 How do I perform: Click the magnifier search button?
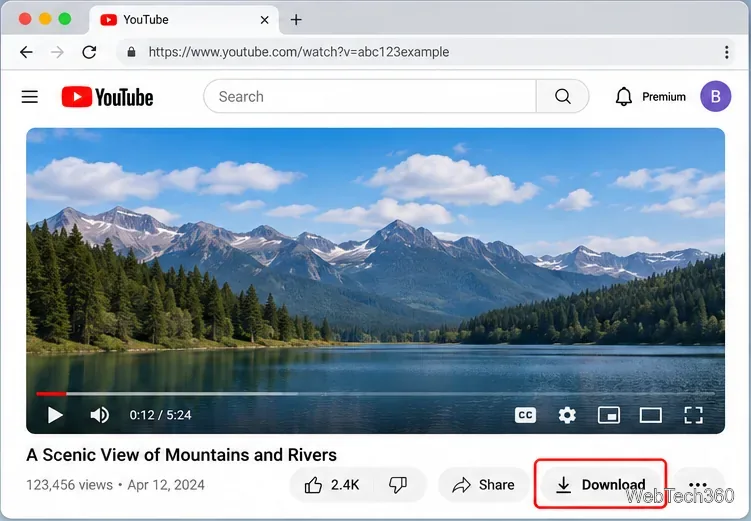point(563,96)
